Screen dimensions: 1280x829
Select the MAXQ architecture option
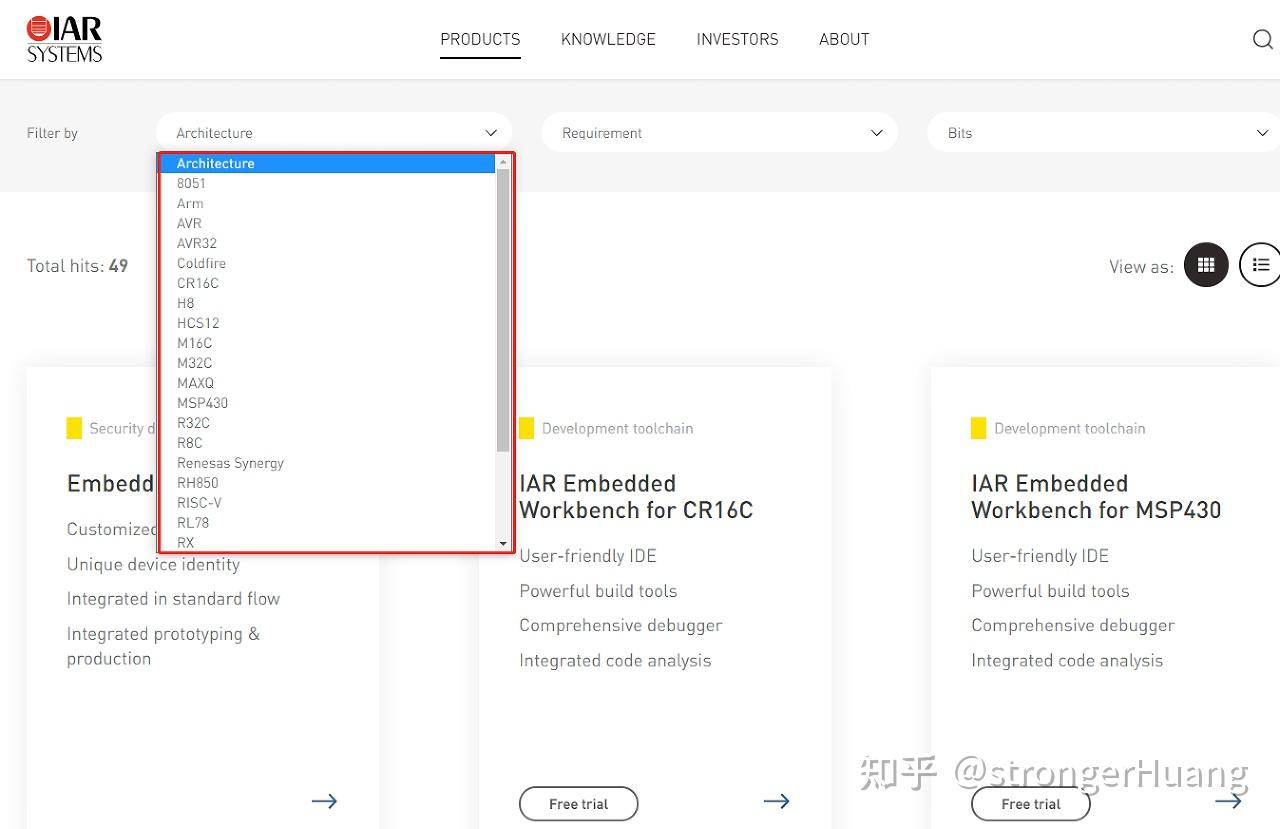328,383
